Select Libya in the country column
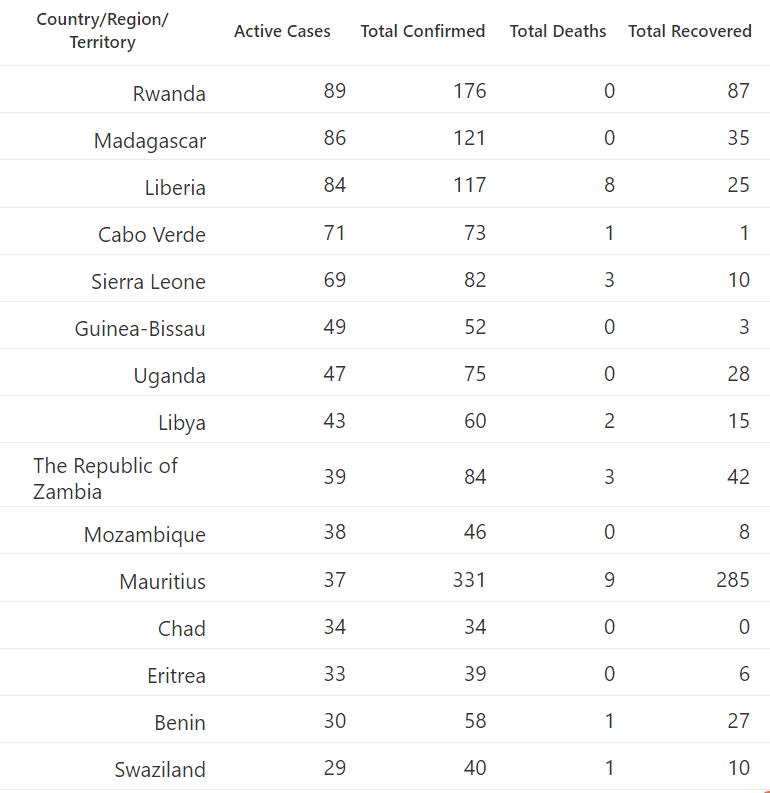The height and width of the screenshot is (793, 770). [x=182, y=423]
